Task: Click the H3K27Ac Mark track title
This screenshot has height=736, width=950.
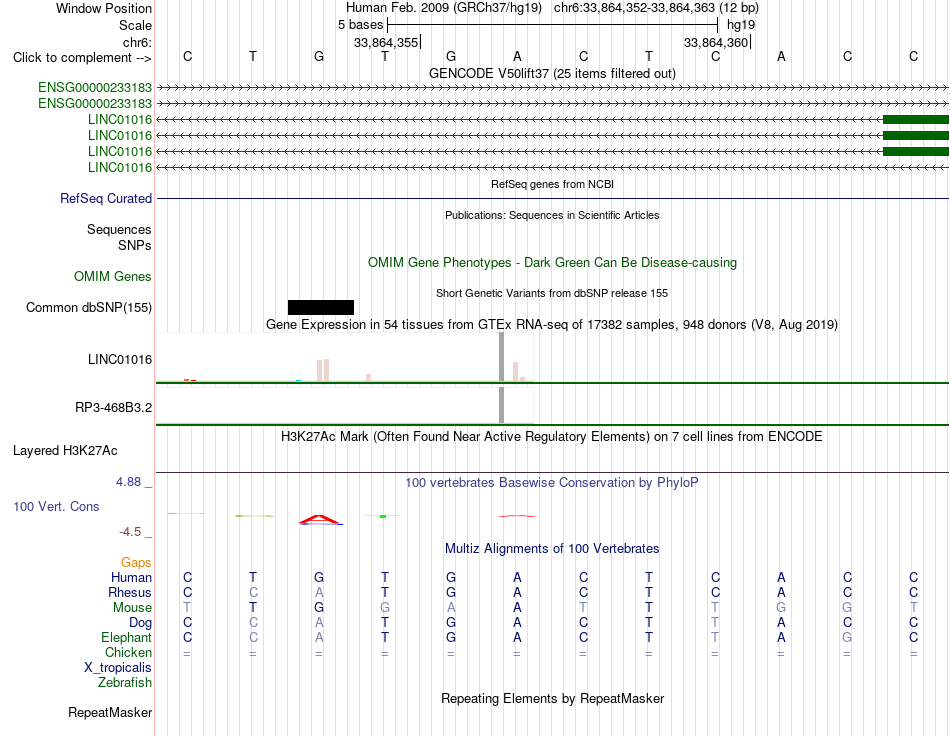Action: pos(552,436)
